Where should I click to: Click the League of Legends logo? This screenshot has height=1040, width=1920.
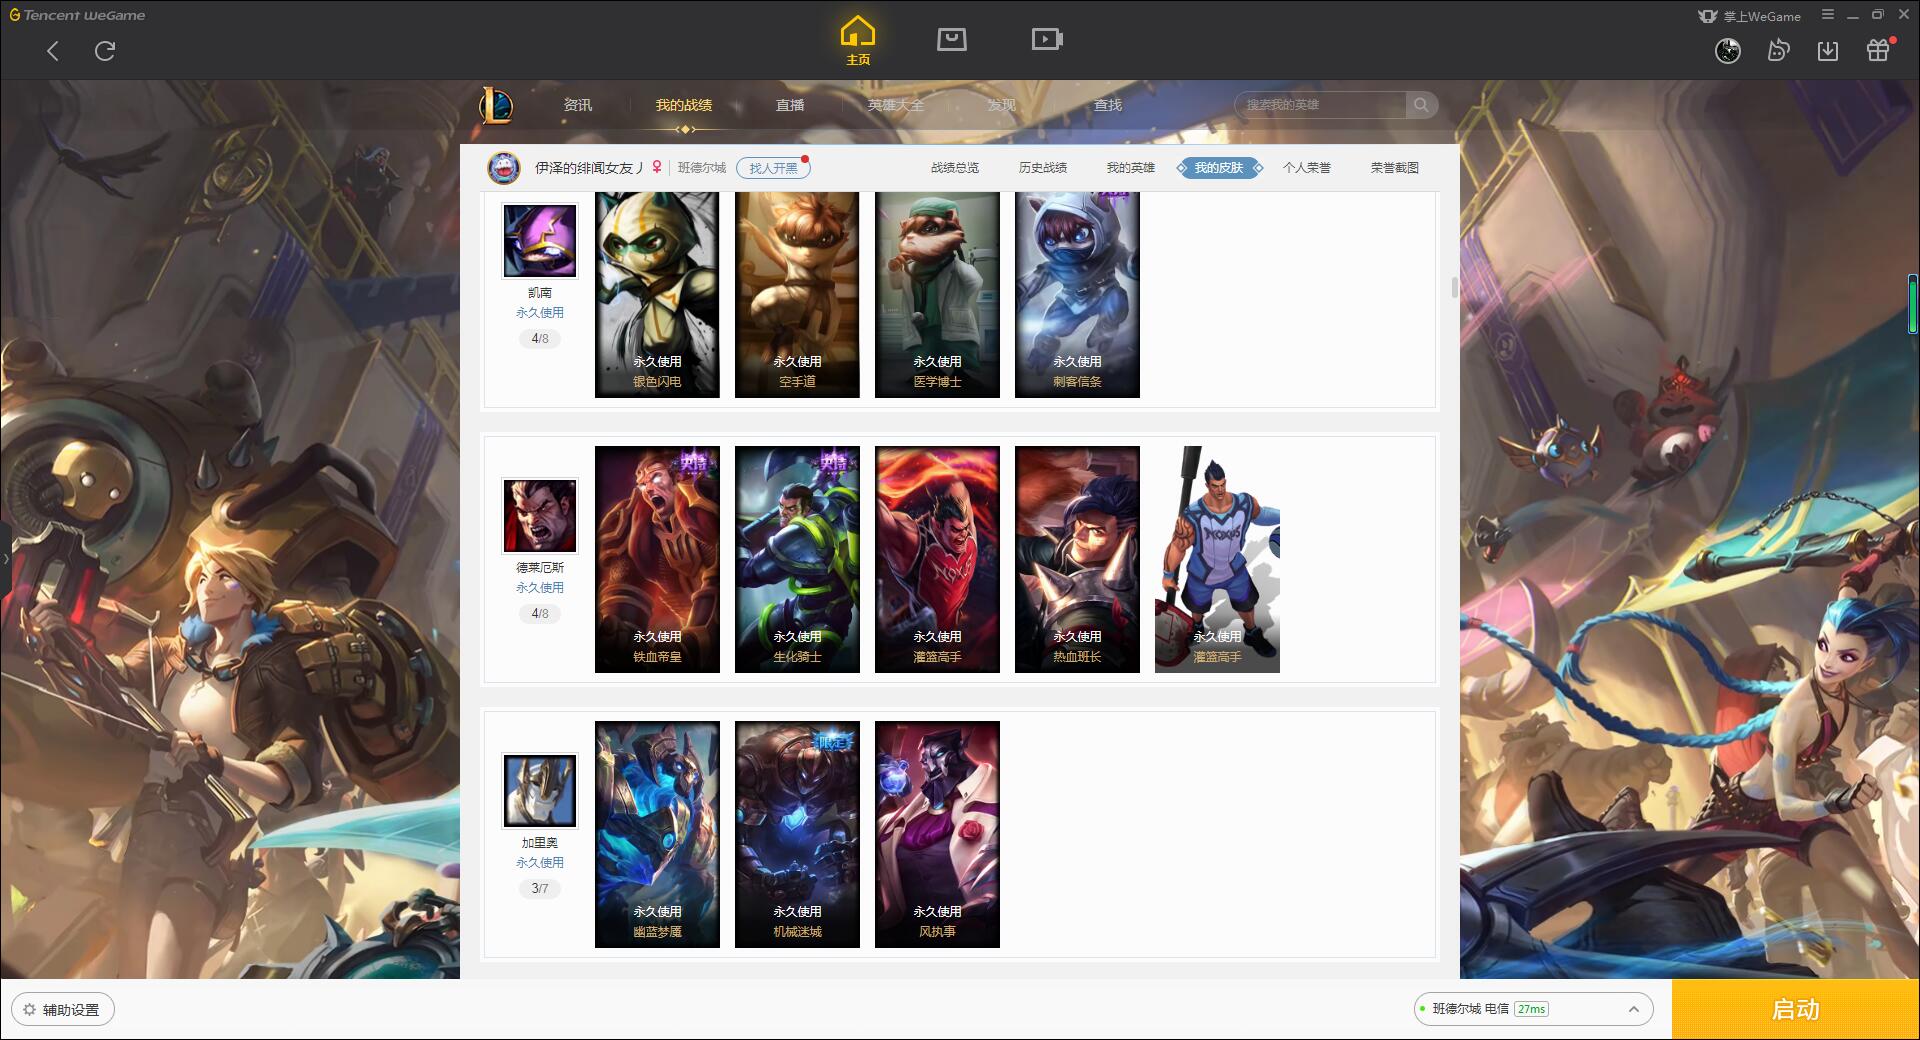click(x=497, y=105)
